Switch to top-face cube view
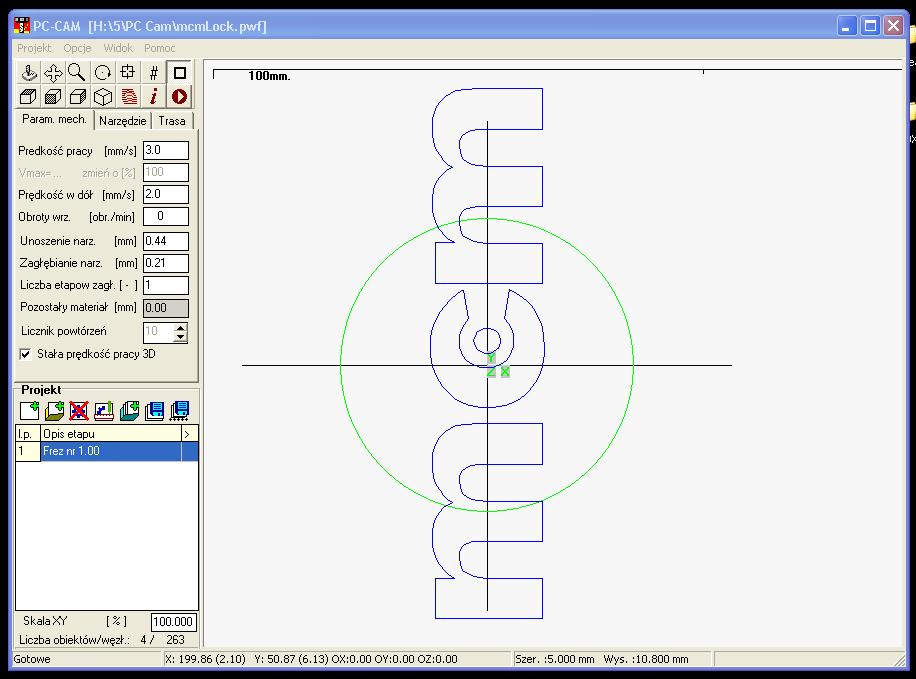916x679 pixels. [28, 96]
